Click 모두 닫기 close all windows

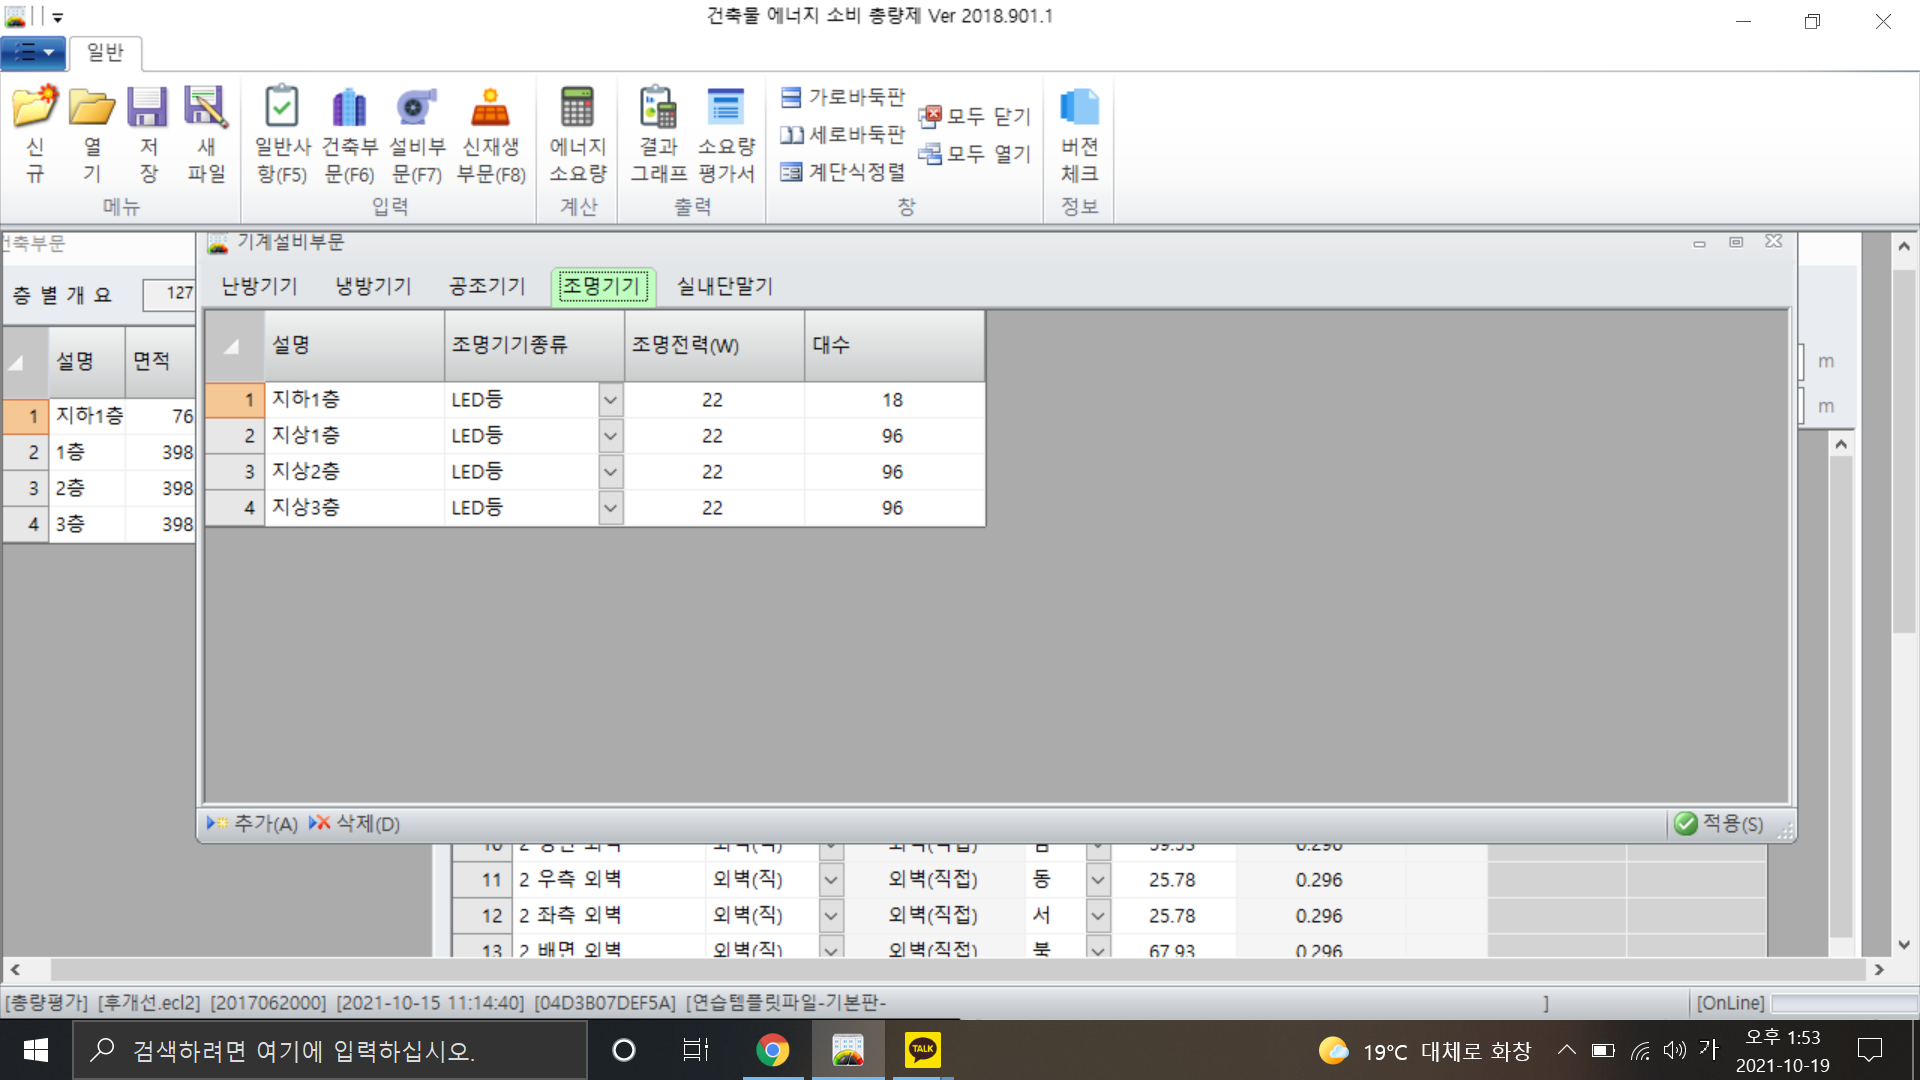pos(975,117)
